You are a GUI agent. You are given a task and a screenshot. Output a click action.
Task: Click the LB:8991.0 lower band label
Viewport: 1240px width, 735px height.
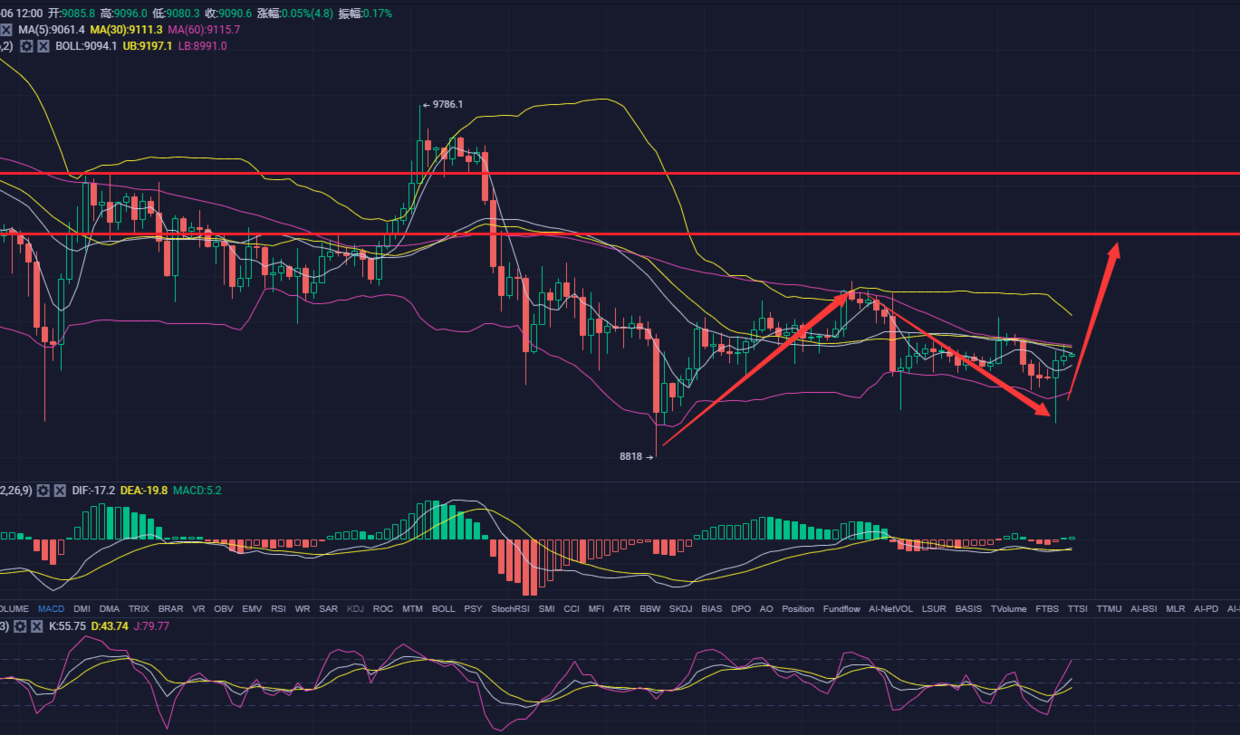202,46
